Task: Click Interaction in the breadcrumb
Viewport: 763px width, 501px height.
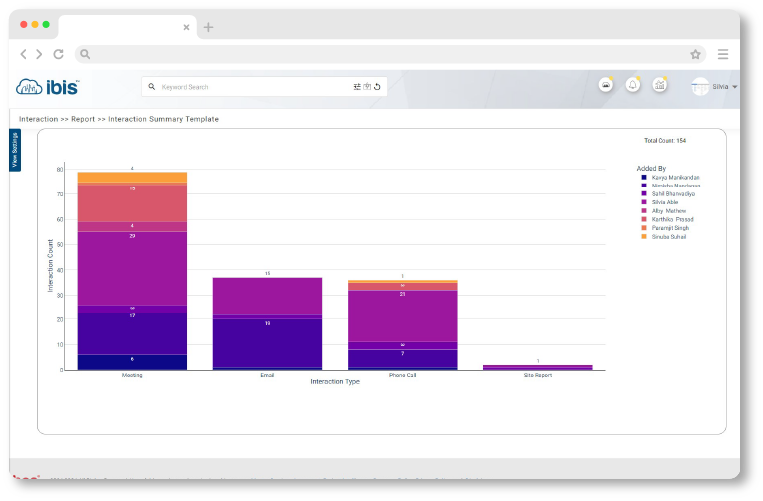Action: pyautogui.click(x=38, y=119)
